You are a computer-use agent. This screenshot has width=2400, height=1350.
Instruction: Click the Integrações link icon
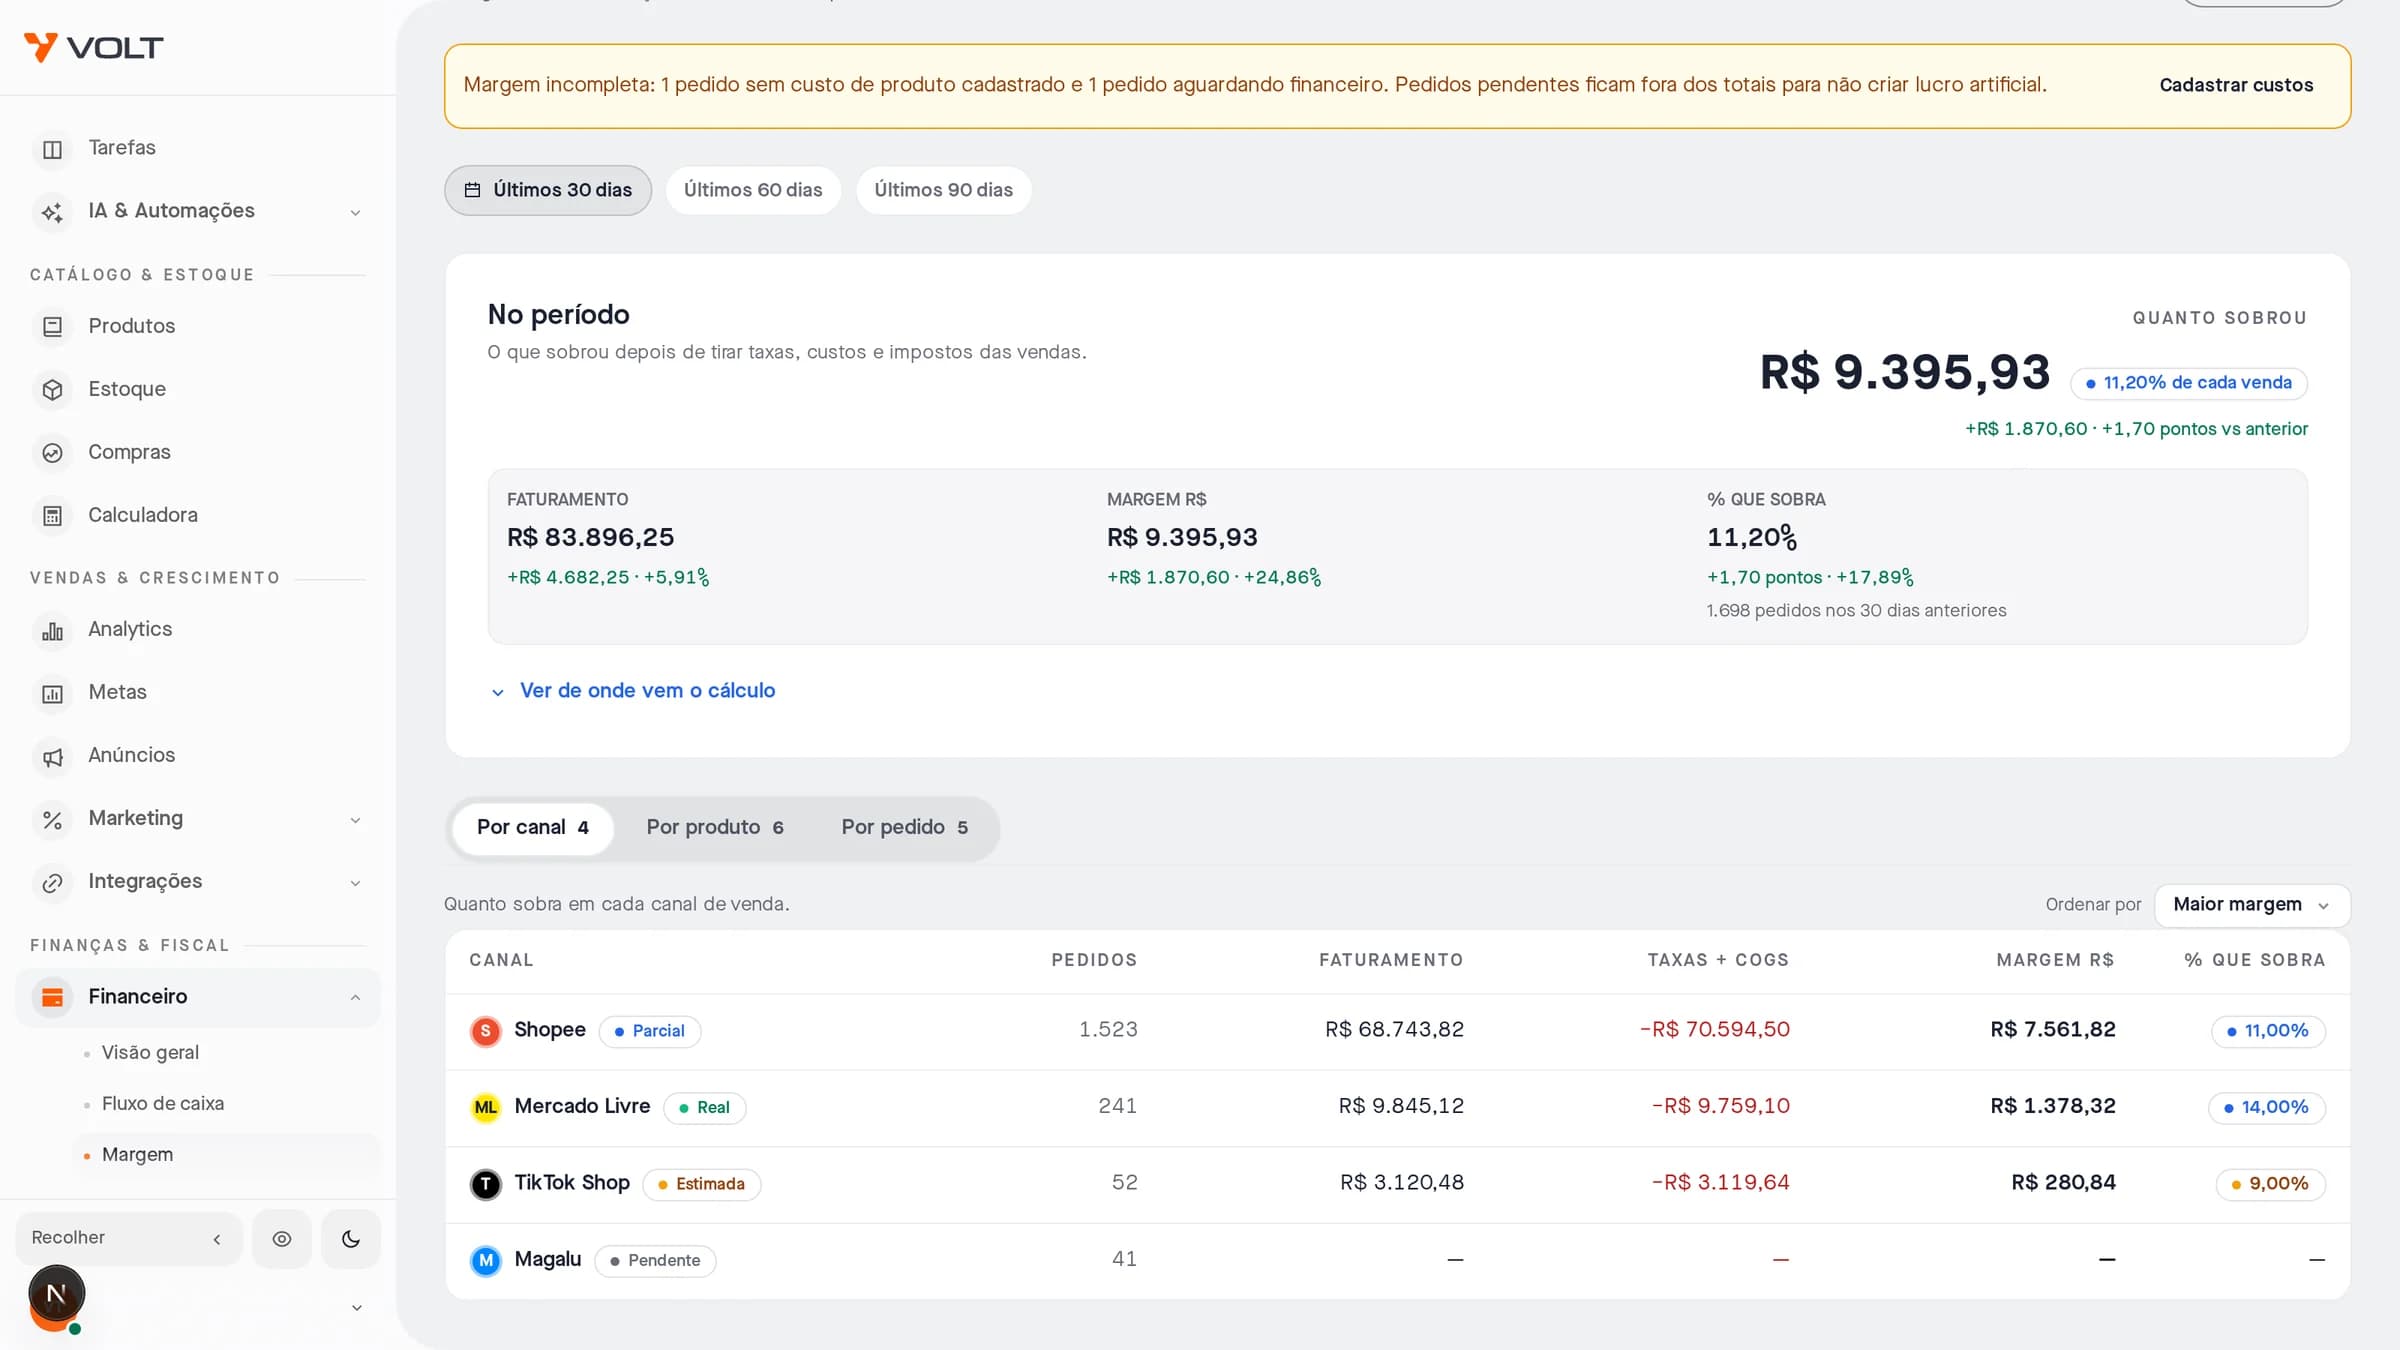[x=52, y=882]
